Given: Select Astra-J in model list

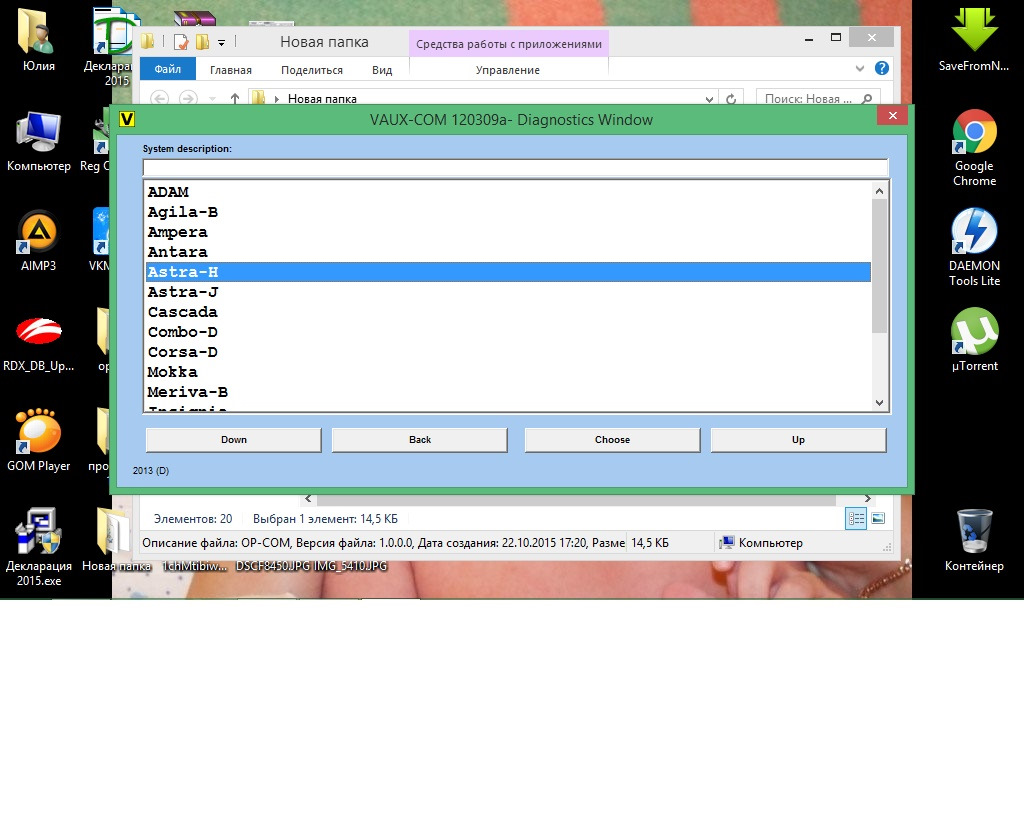Looking at the screenshot, I should pos(508,292).
